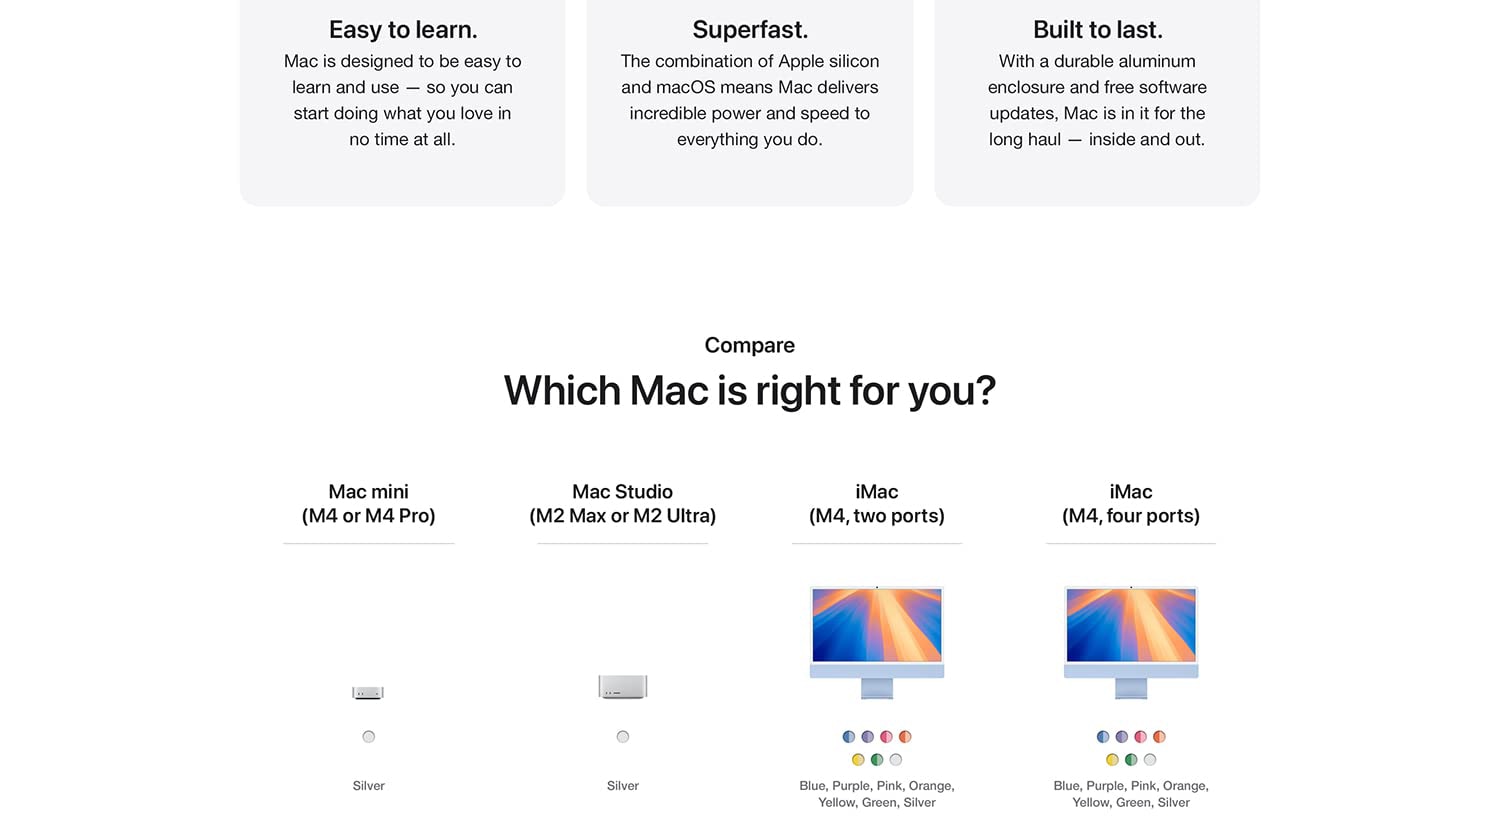Click the Mac mini (M4 or M4 Pro) heading

pyautogui.click(x=369, y=504)
